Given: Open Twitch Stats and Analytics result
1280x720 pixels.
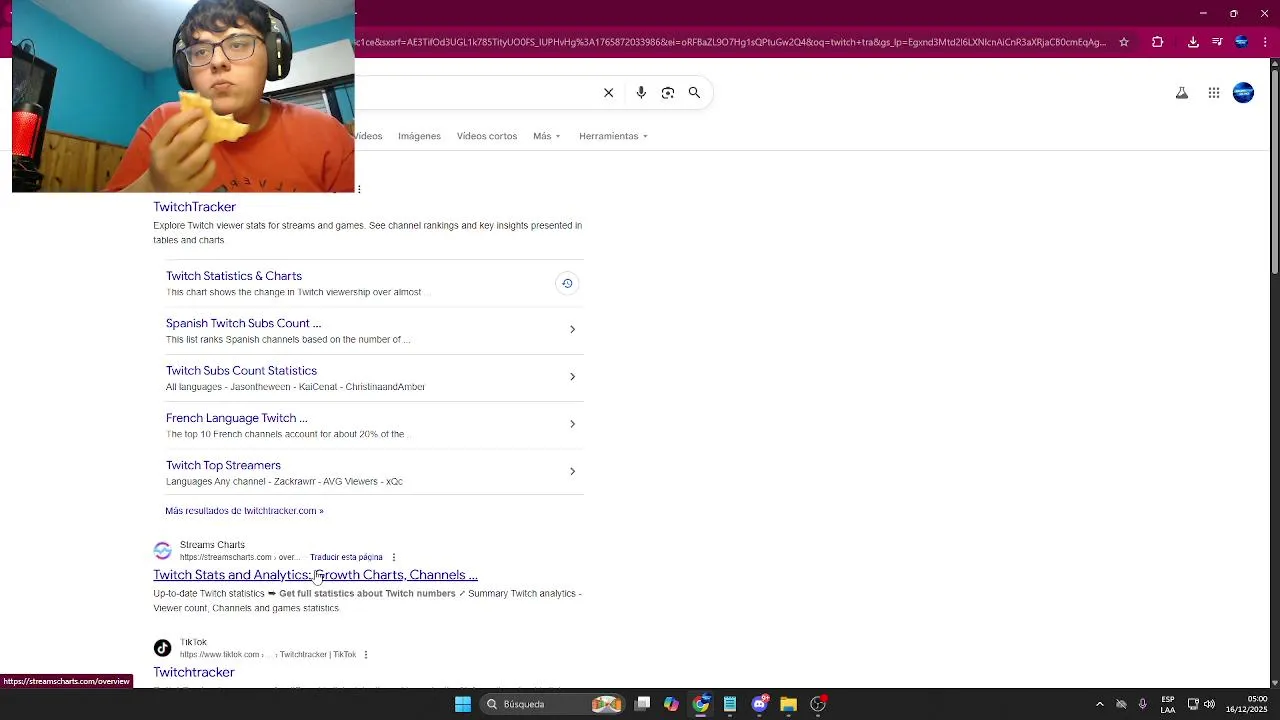Looking at the screenshot, I should 315,575.
